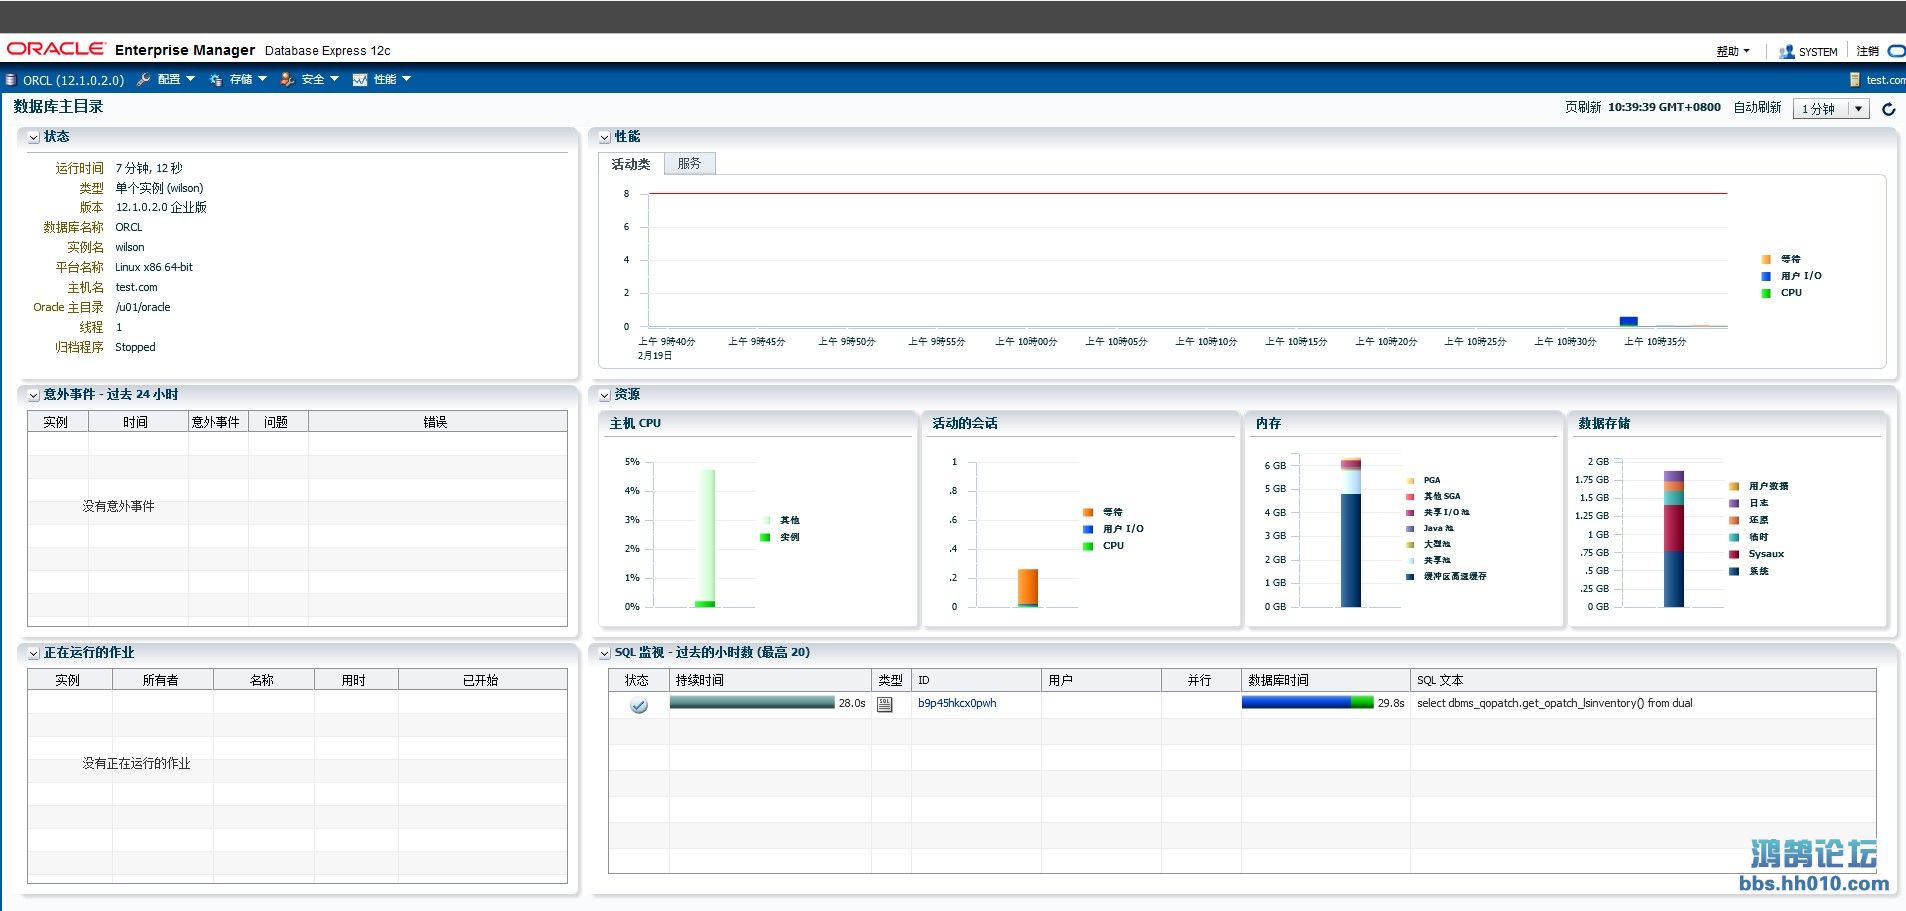This screenshot has width=1906, height=911.
Task: Click the SQL type icon in monitor row
Action: point(885,704)
